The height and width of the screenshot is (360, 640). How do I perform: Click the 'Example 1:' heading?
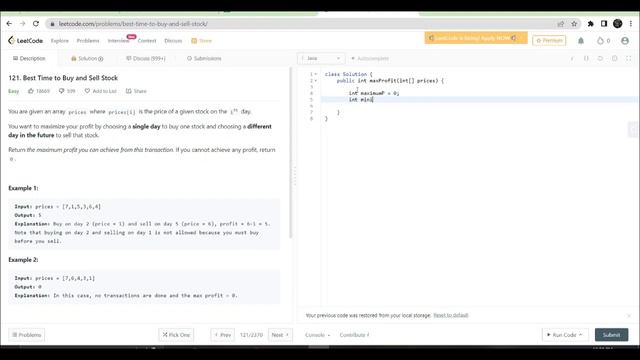(23, 188)
